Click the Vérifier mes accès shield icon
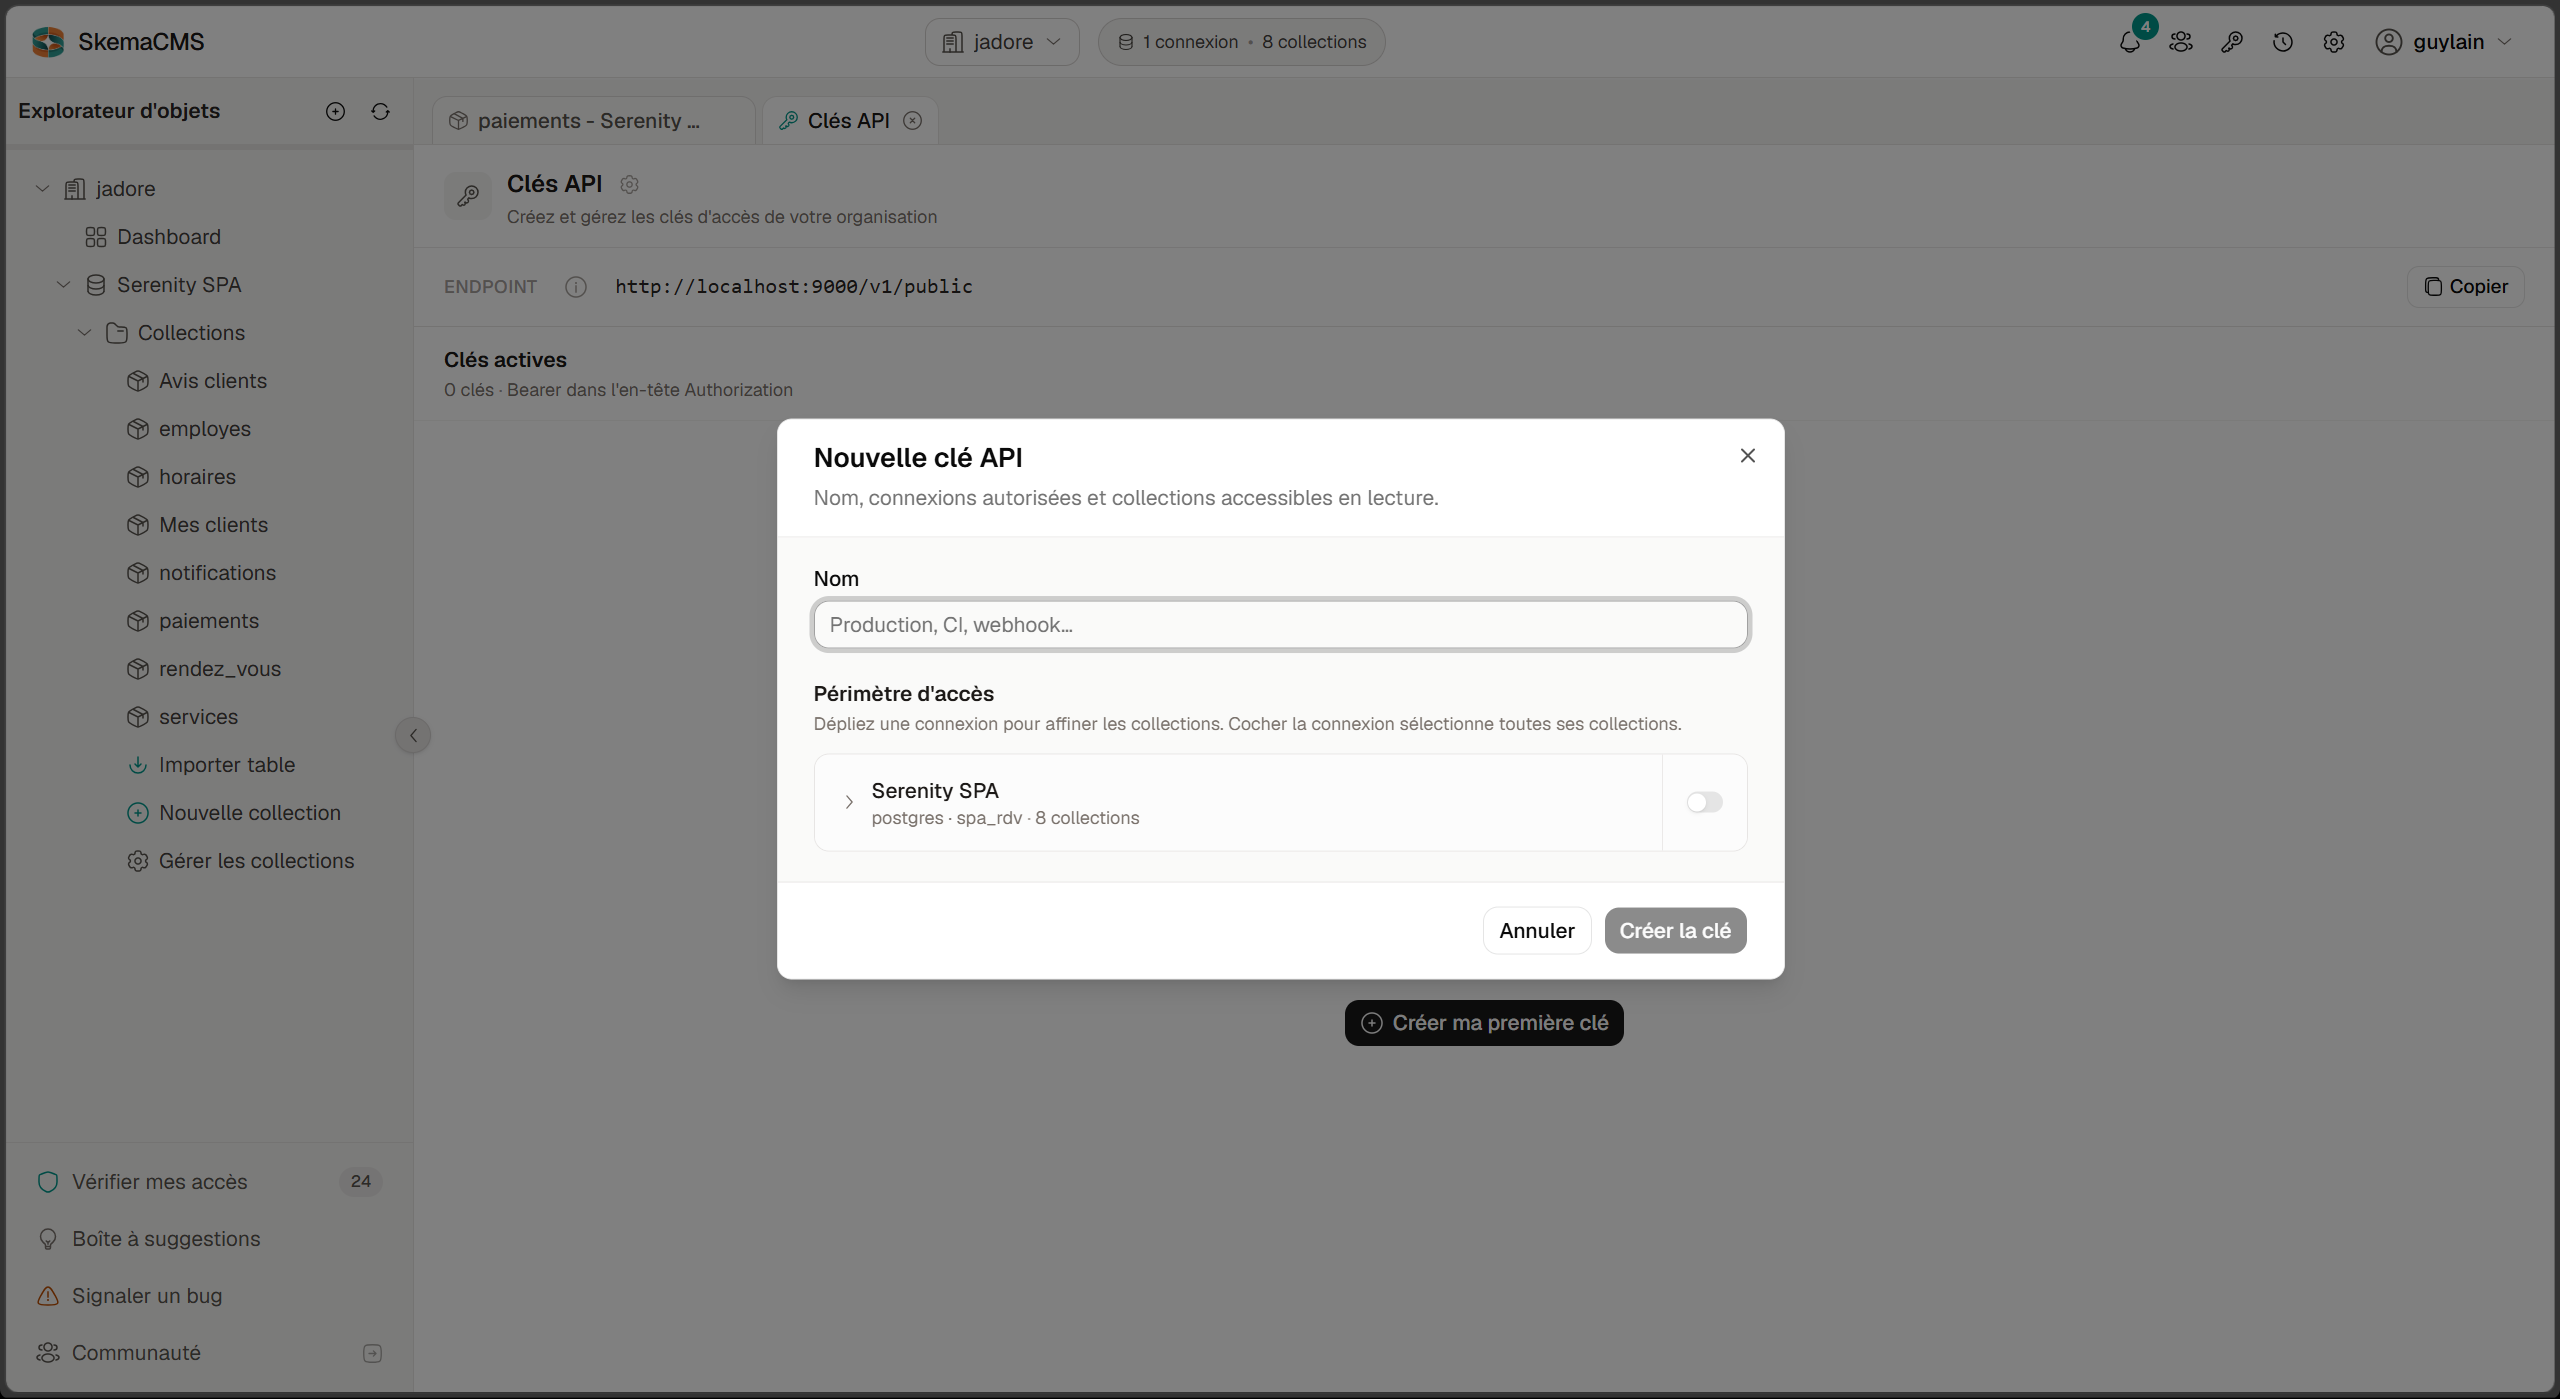This screenshot has height=1399, width=2560. pos(48,1182)
